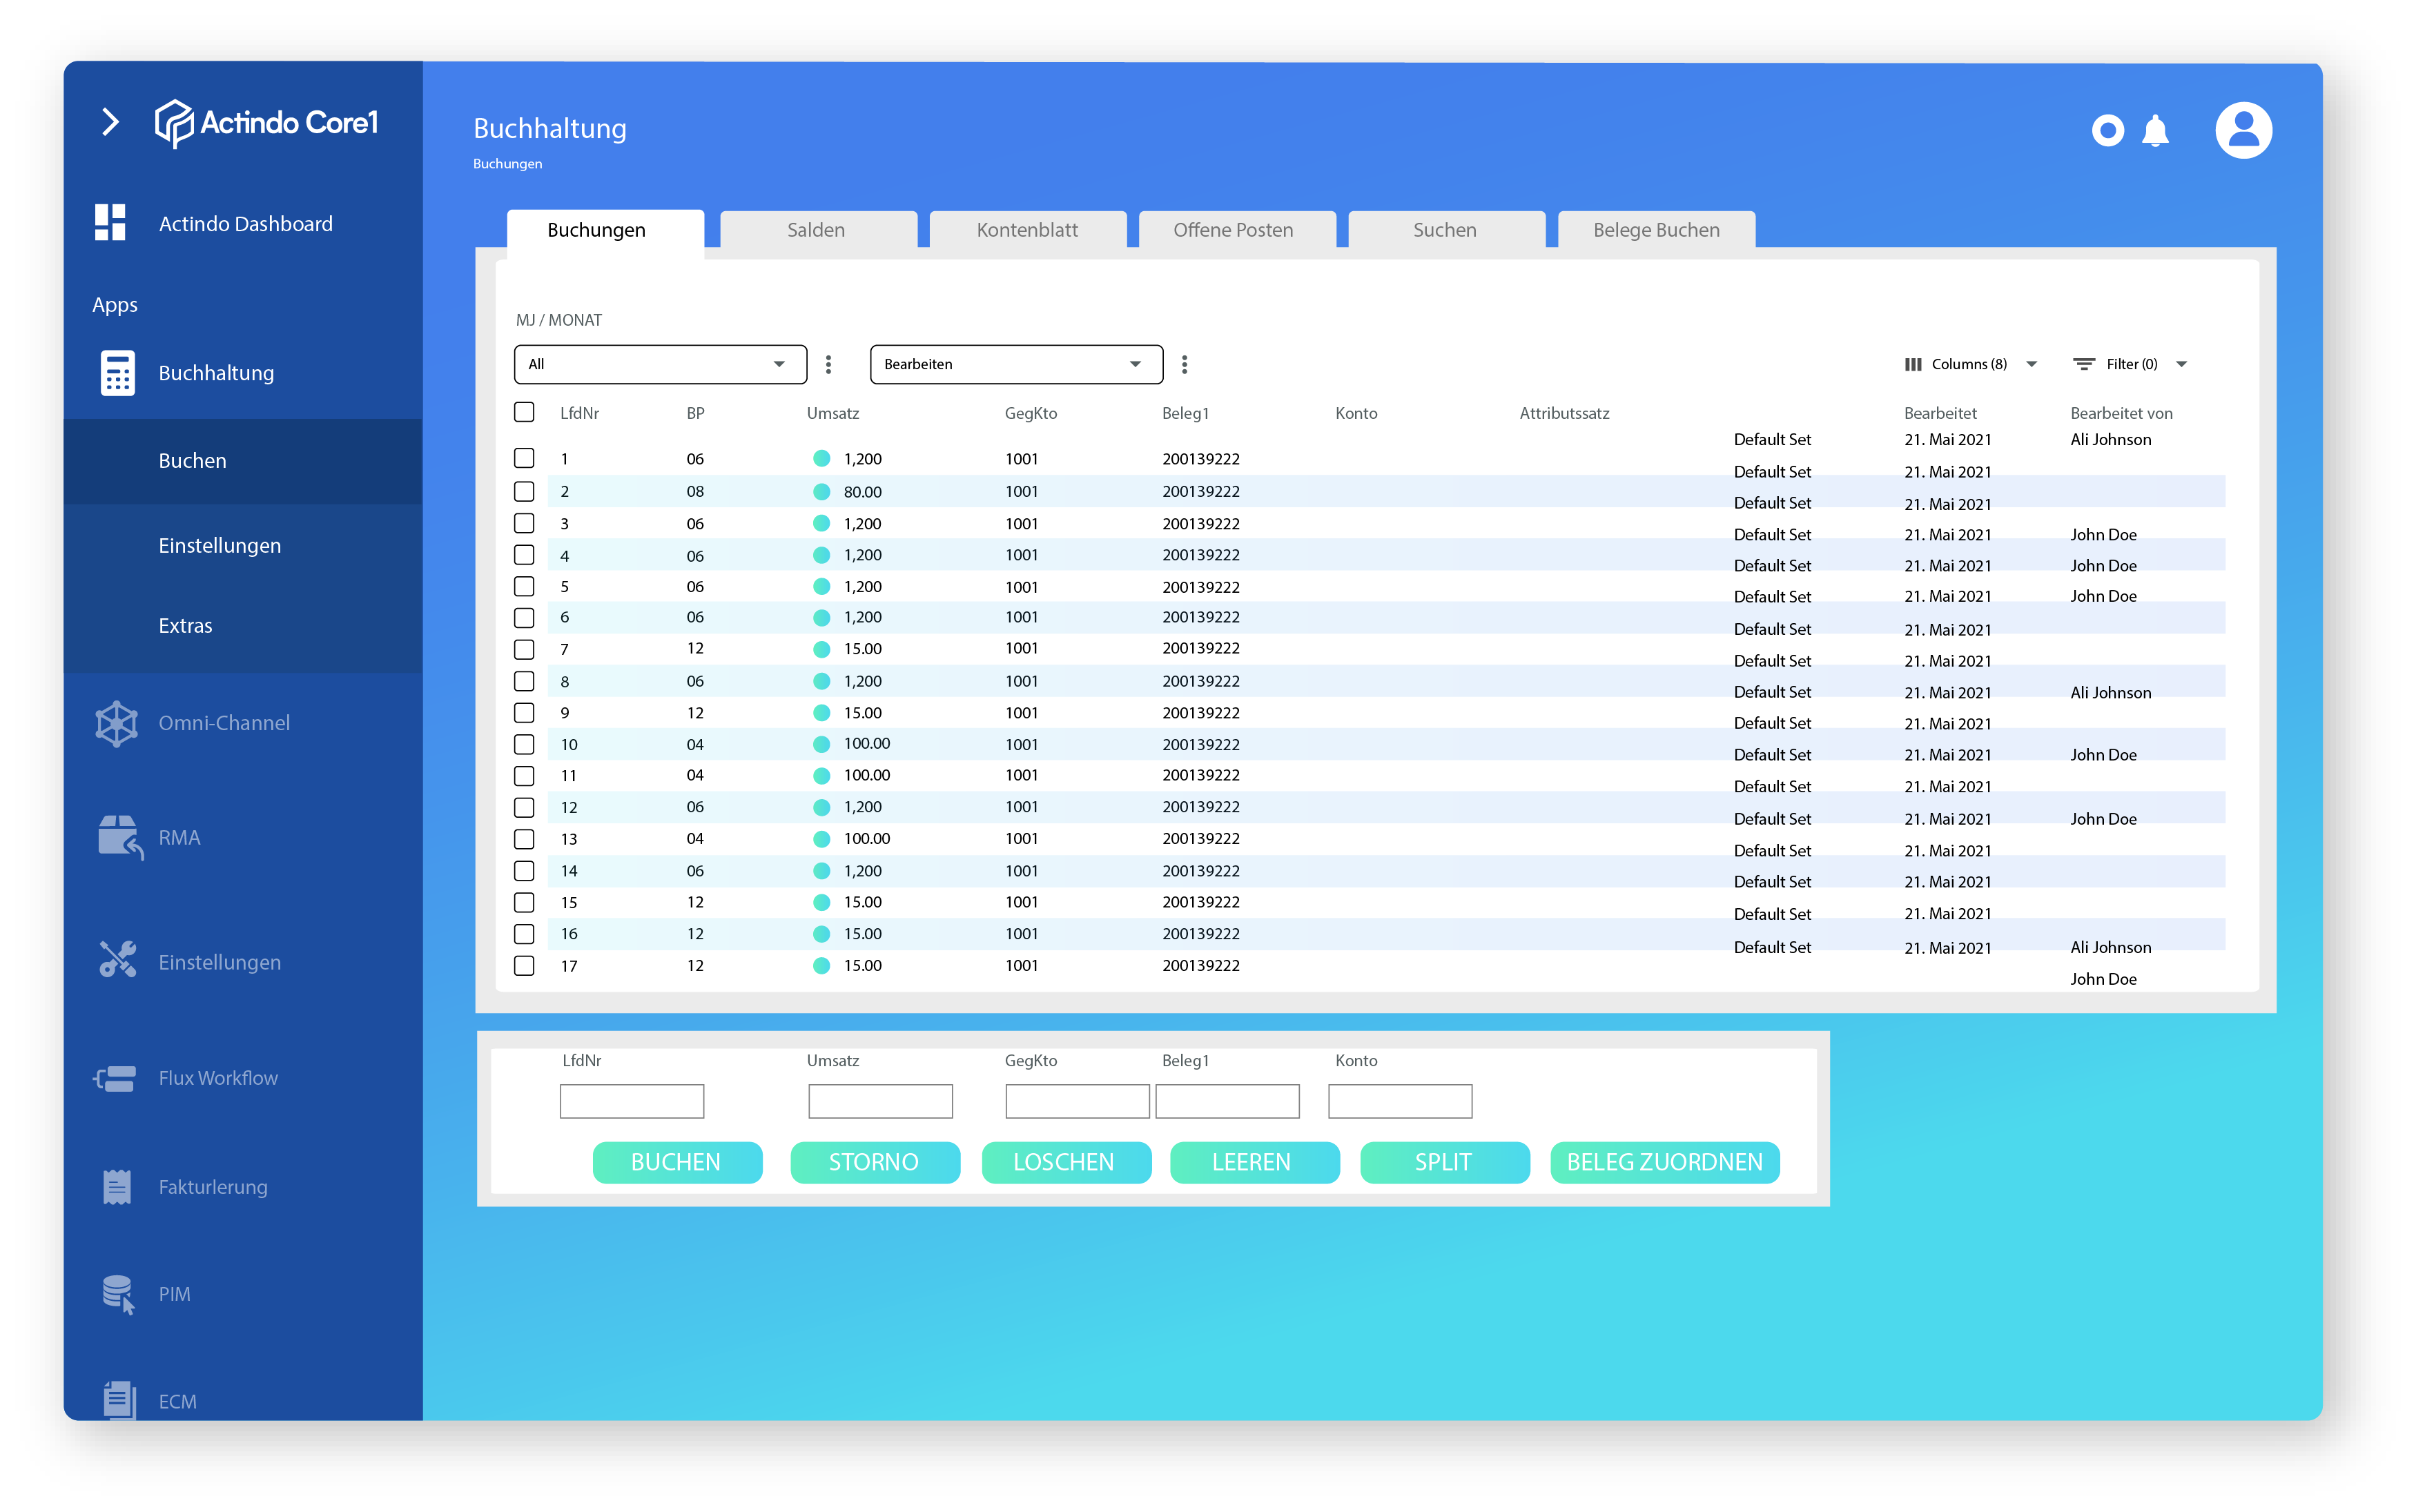
Task: Open notifications bell
Action: [2155, 131]
